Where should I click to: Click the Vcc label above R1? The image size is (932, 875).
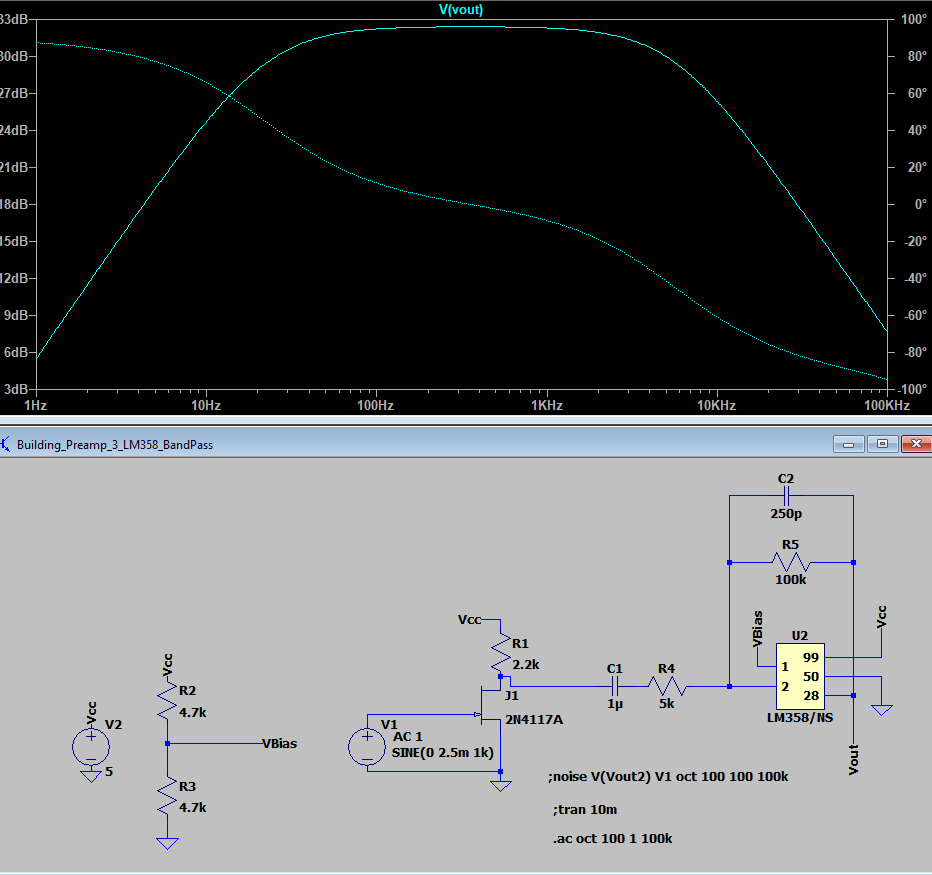point(470,619)
